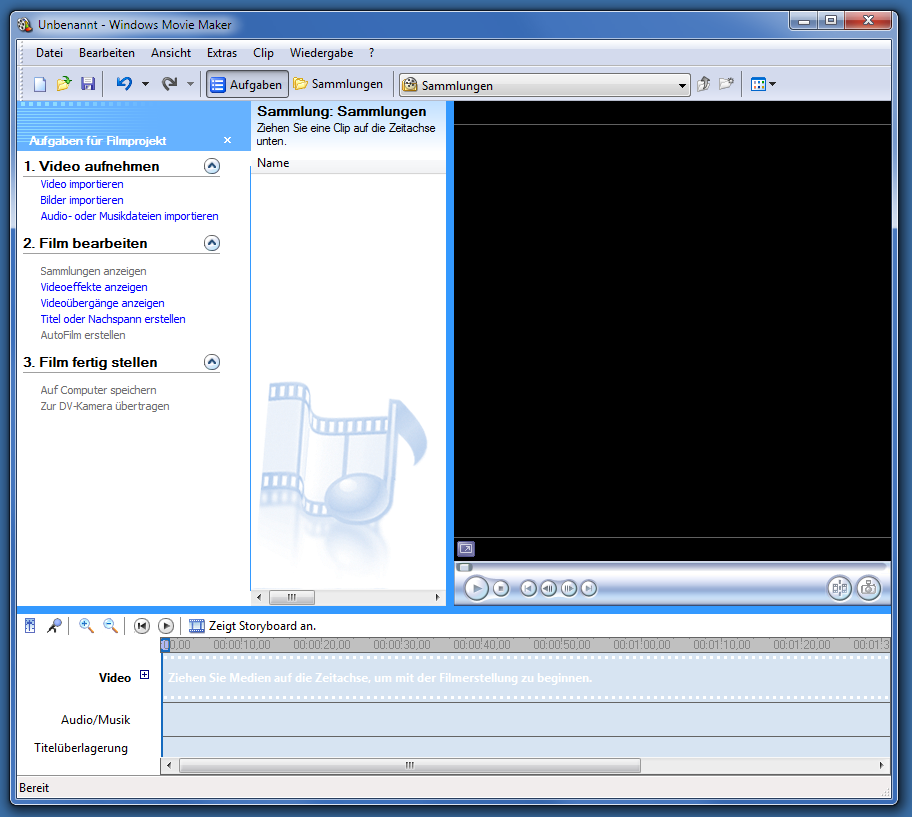
Task: Zoom in on the timeline
Action: (x=87, y=626)
